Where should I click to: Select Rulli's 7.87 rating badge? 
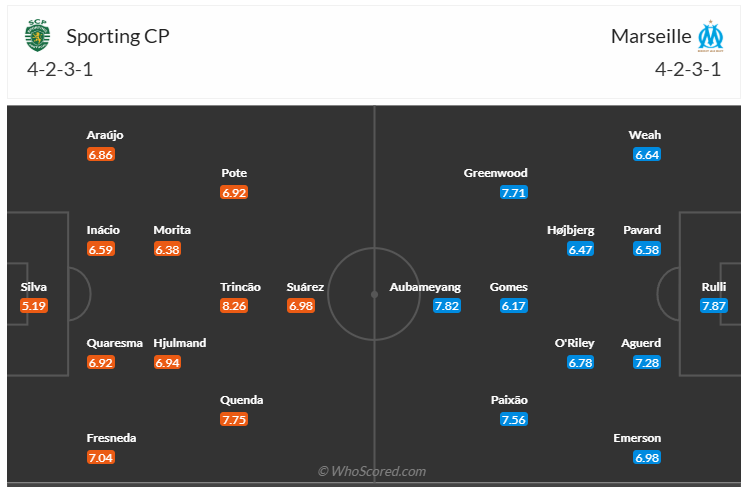pos(714,306)
